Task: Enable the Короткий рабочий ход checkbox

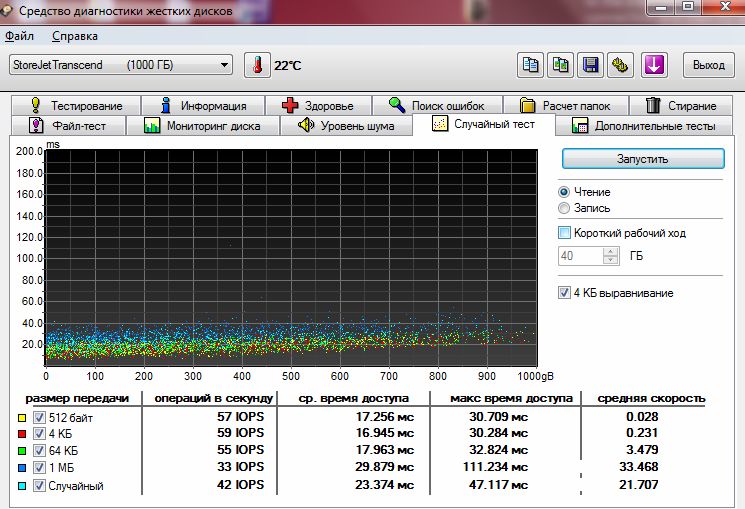Action: pos(565,232)
